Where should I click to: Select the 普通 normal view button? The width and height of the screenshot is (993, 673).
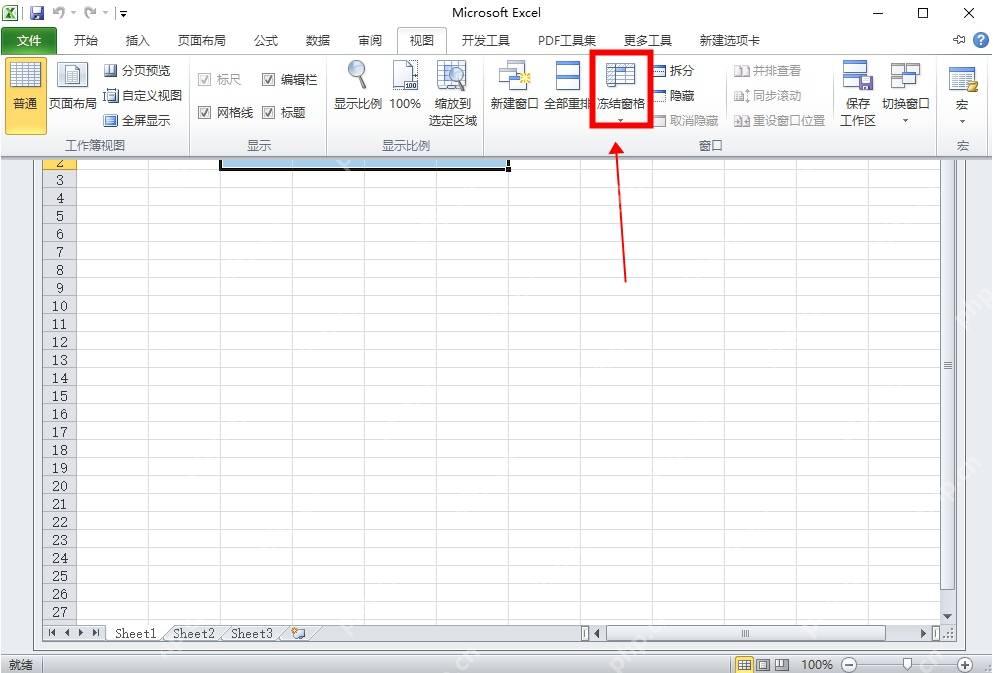click(25, 96)
